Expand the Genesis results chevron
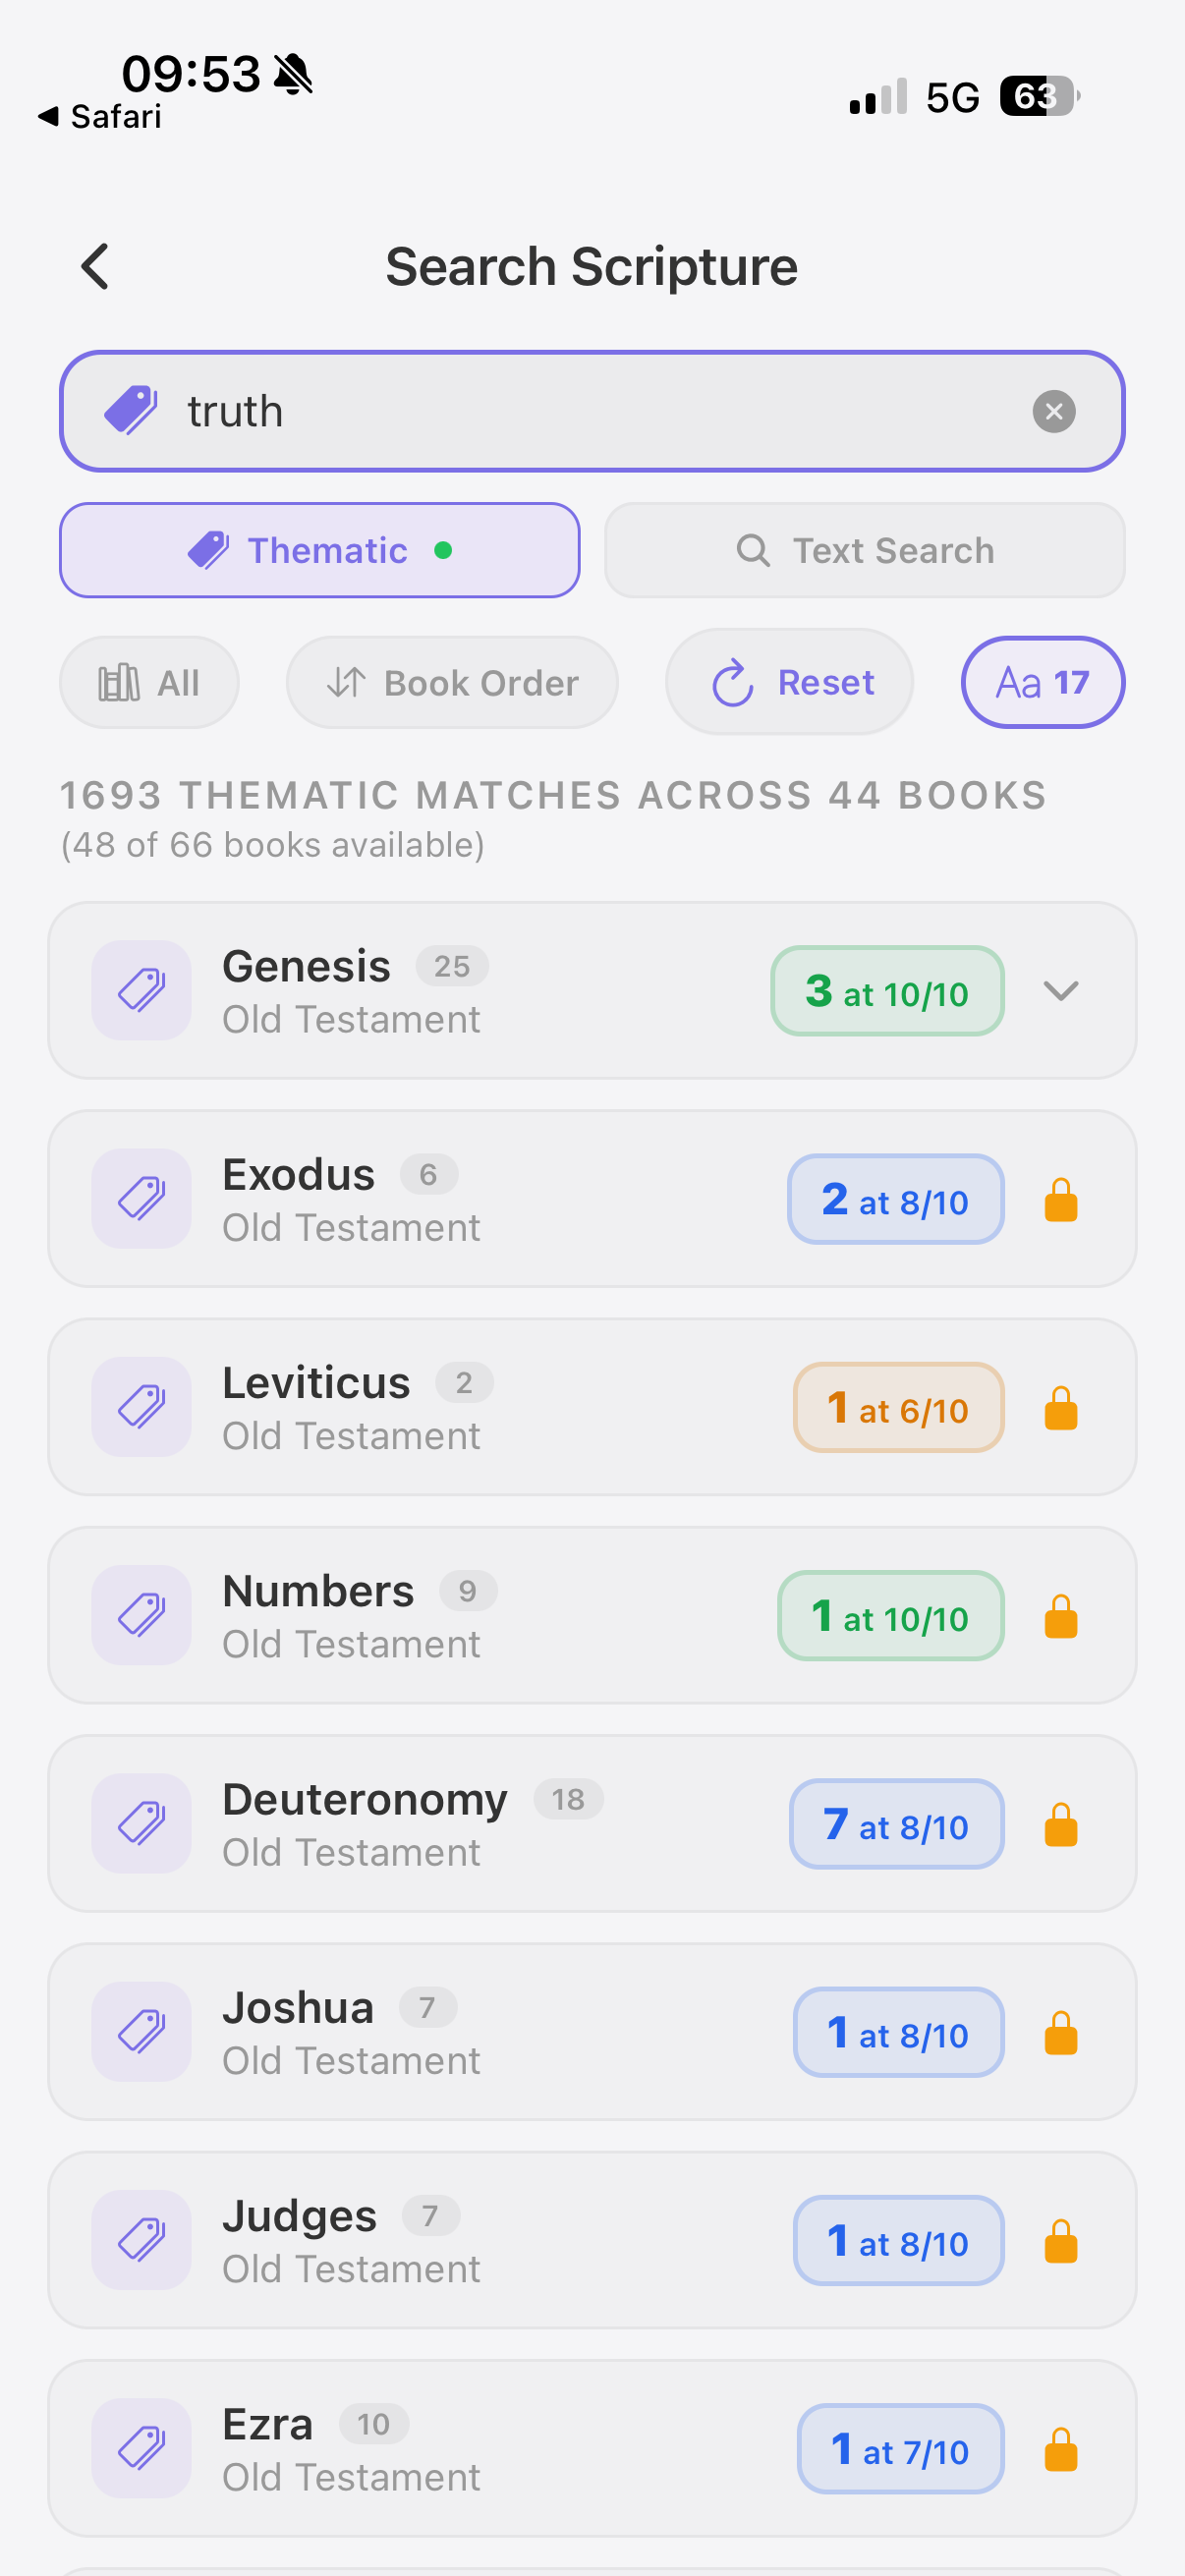This screenshot has height=2576, width=1185. (1060, 990)
